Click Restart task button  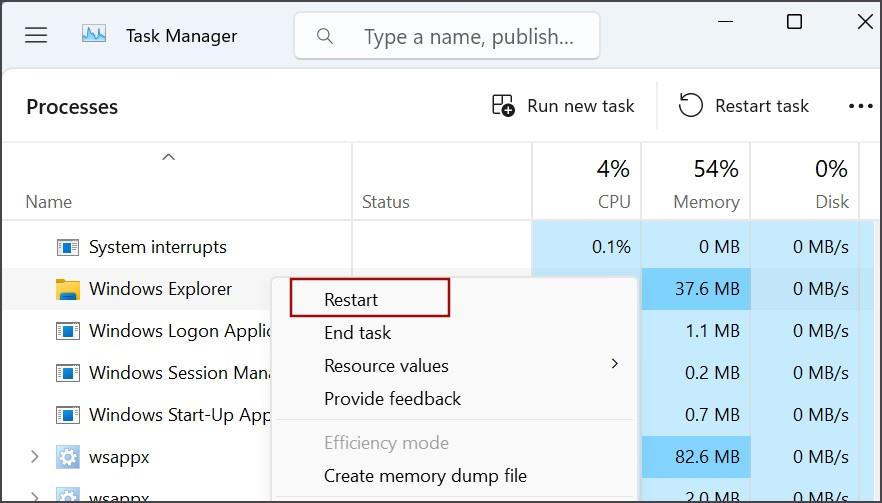point(743,106)
